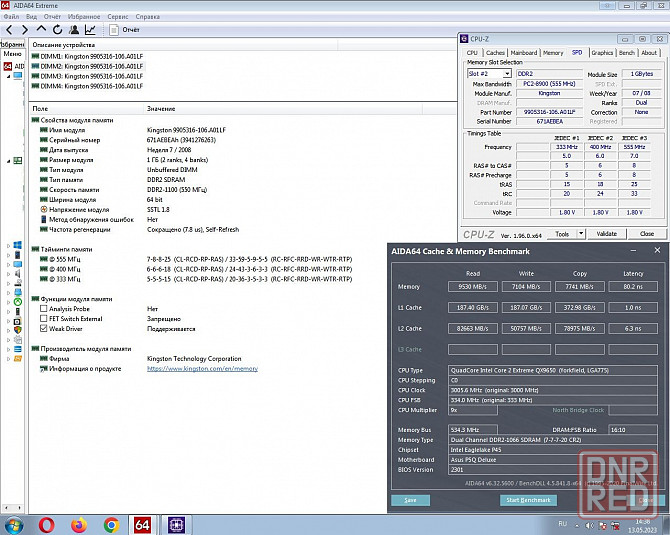Uncheck the Weak Driver checkbox
The image size is (670, 535).
[x=44, y=329]
